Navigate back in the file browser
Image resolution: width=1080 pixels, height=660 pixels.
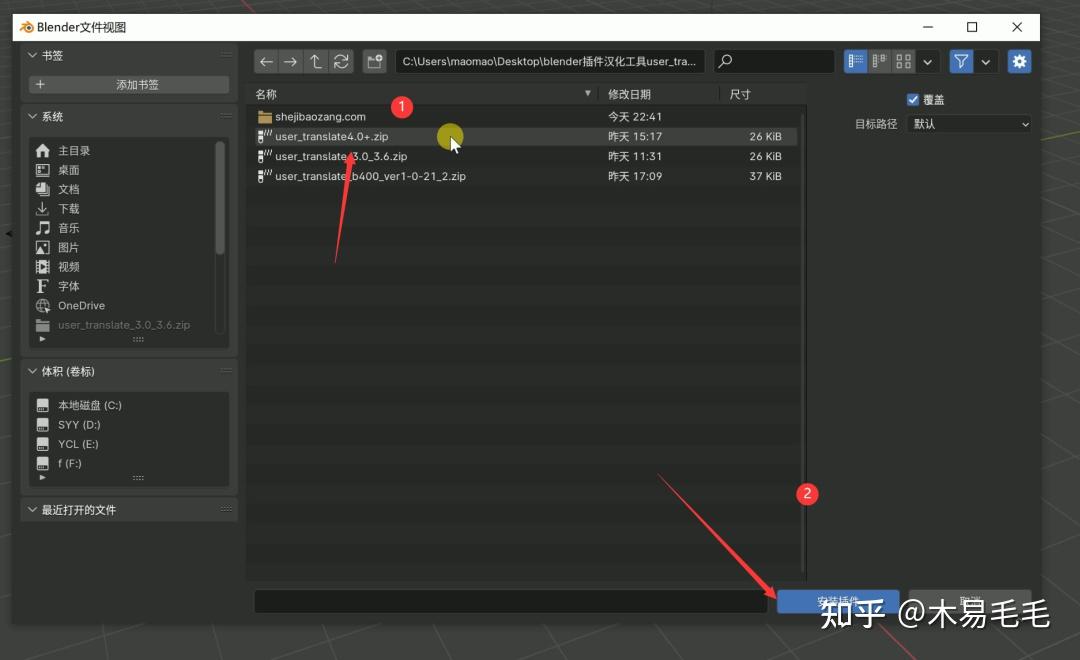(x=266, y=61)
